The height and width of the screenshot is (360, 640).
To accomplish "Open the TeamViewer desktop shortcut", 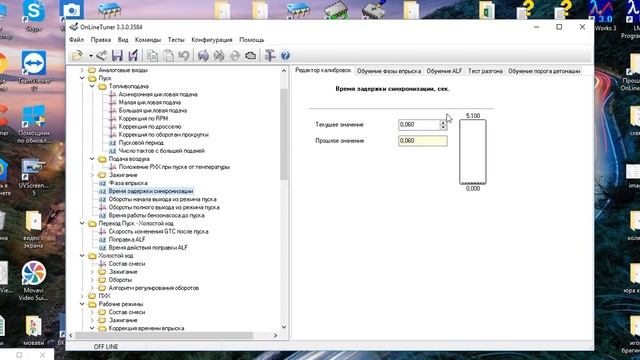I will click(x=34, y=70).
